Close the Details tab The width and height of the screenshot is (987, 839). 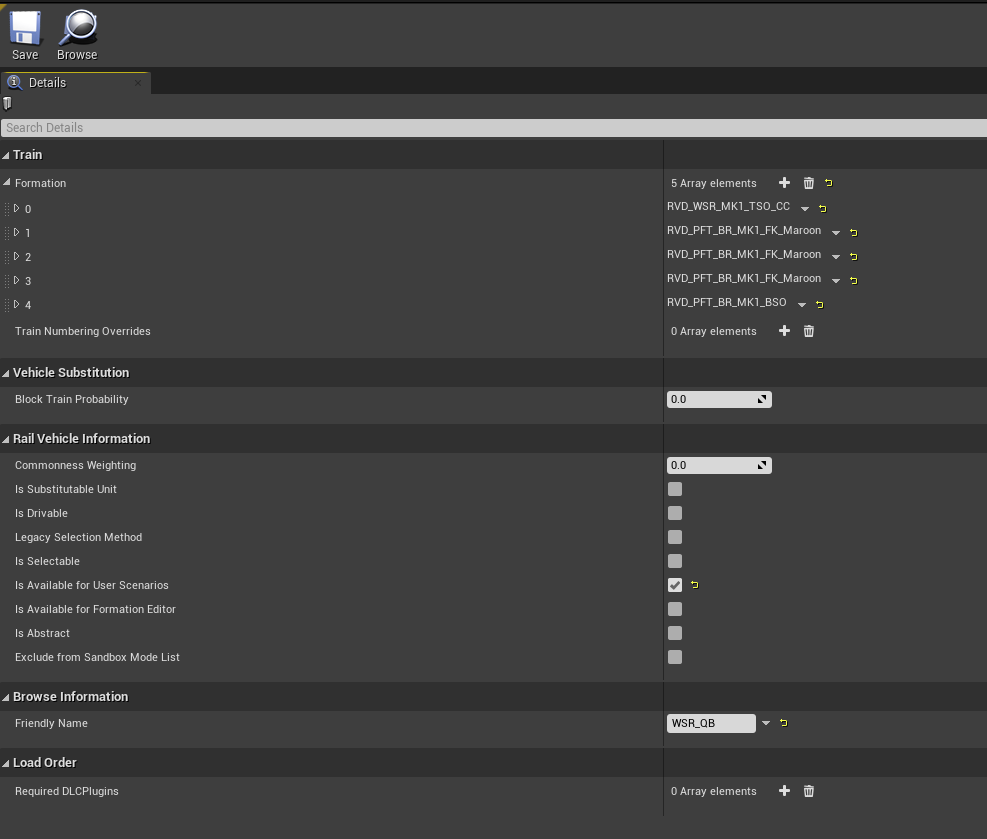point(138,83)
